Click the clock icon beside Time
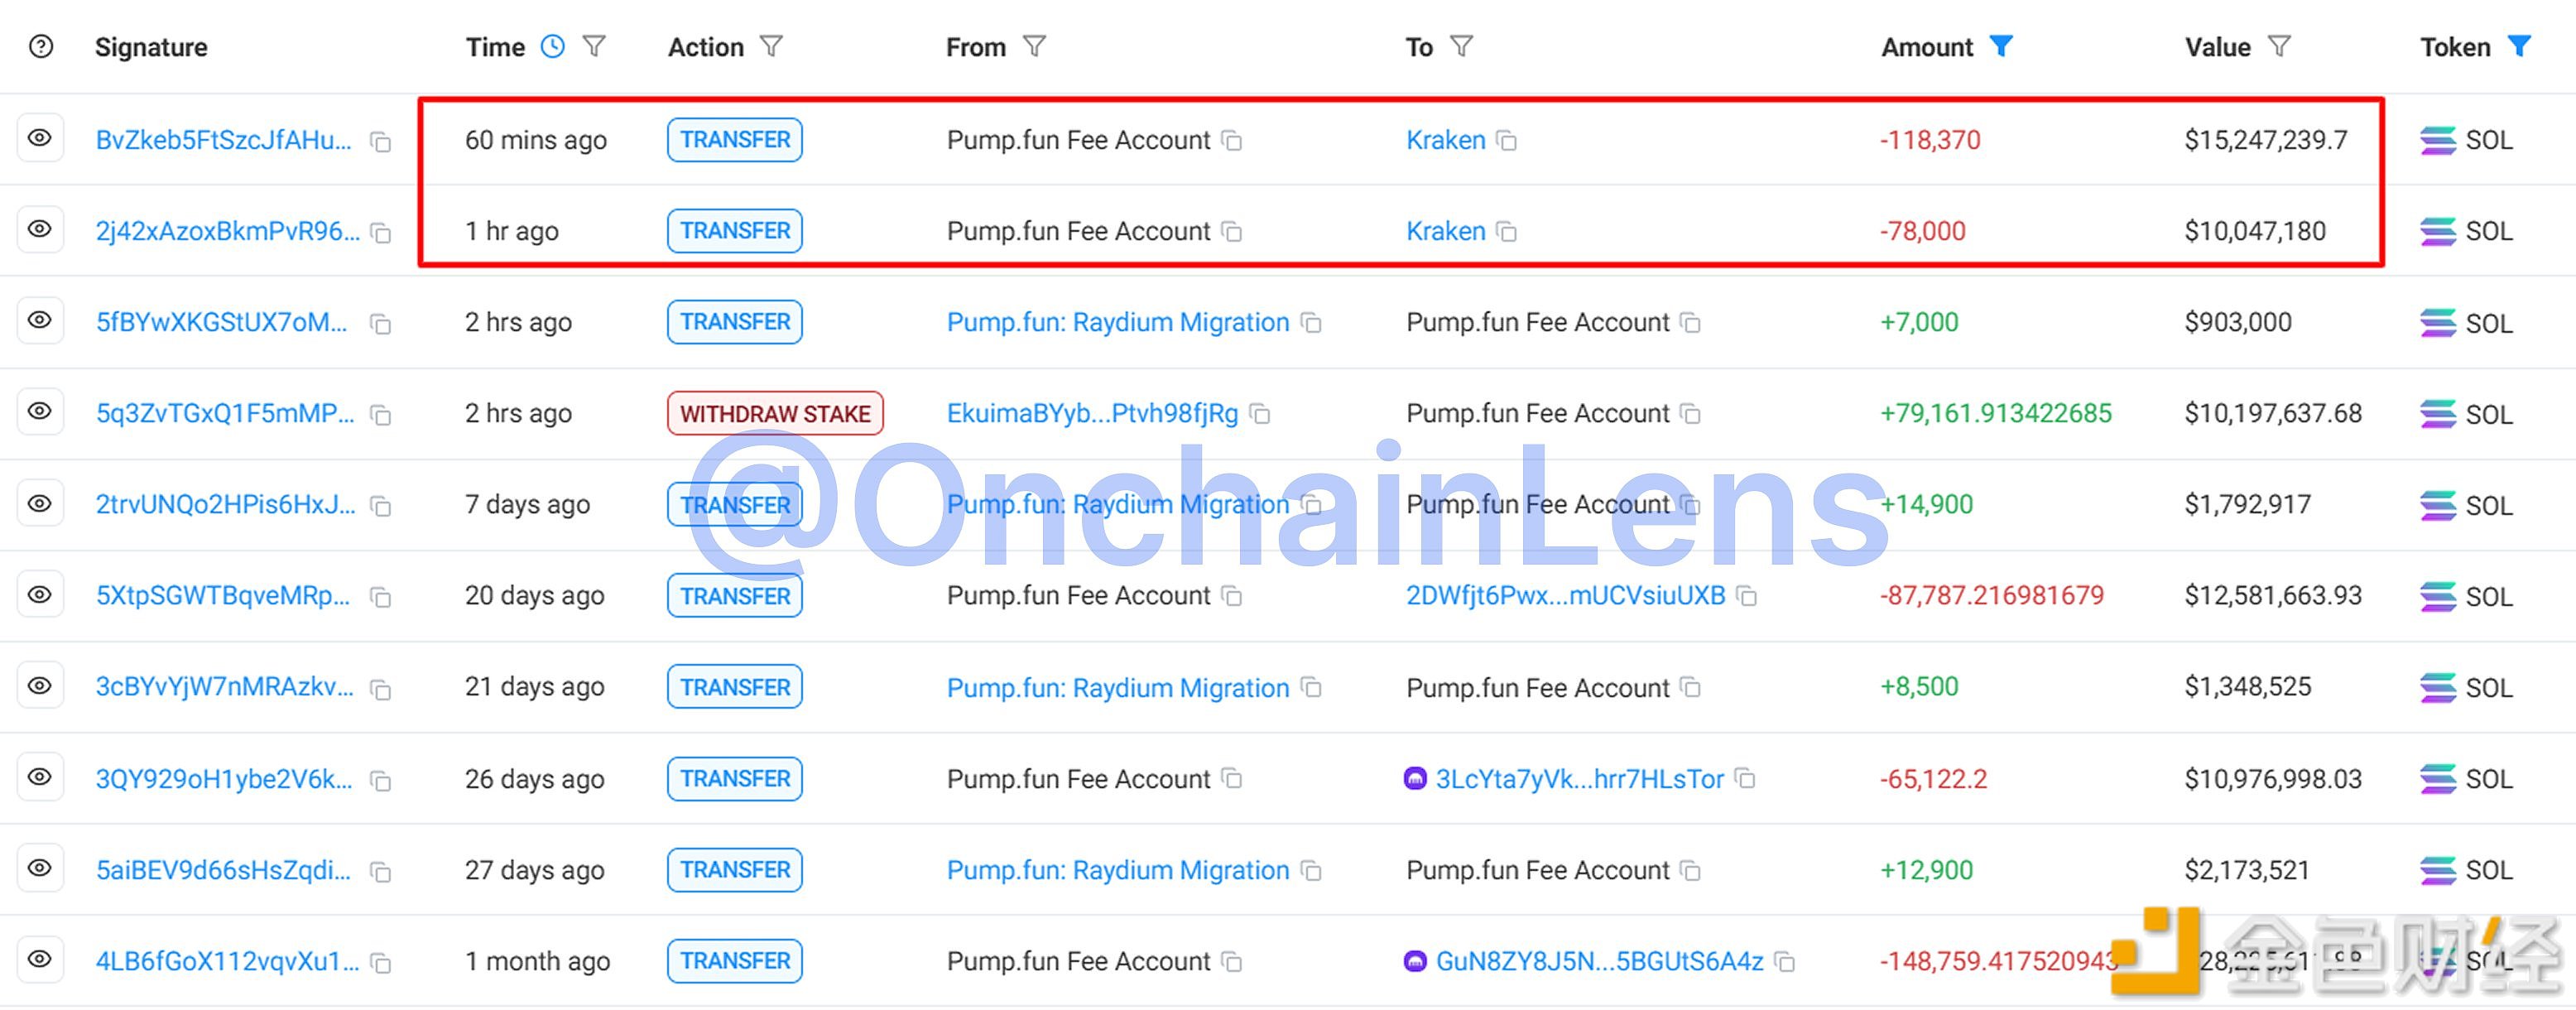The image size is (2576, 1010). (x=552, y=47)
